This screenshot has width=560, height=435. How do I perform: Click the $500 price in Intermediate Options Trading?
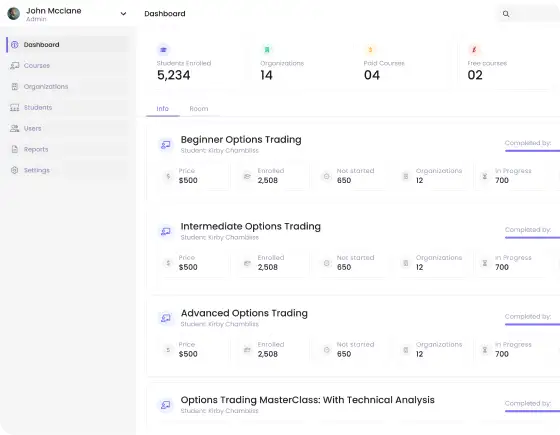pos(188,267)
